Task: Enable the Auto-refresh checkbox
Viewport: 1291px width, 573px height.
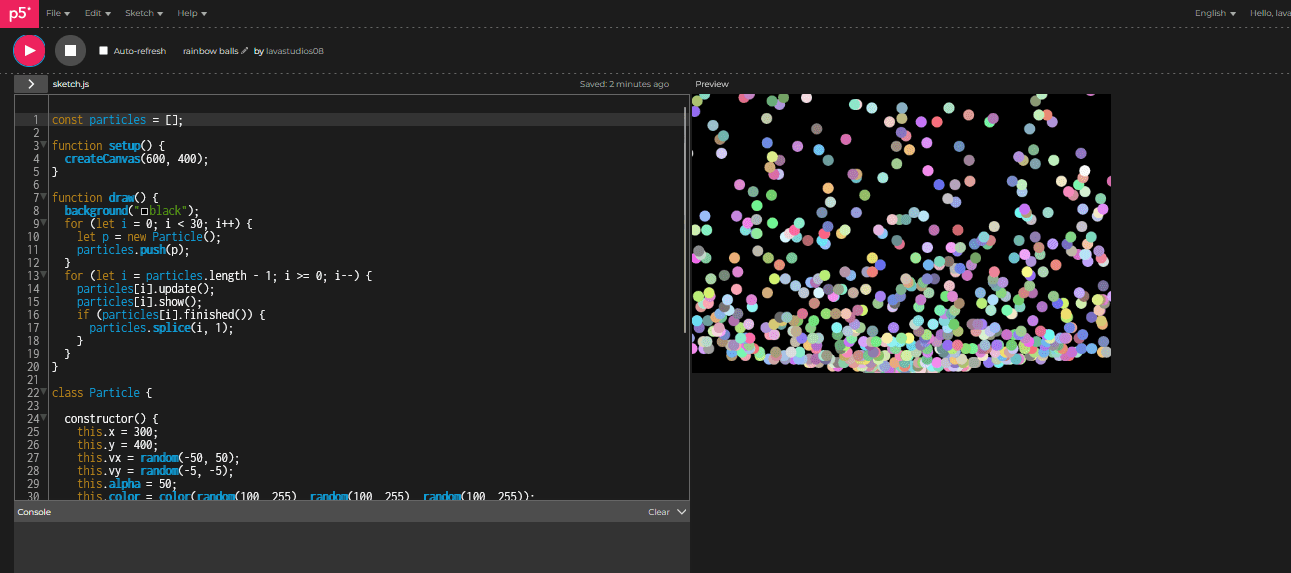Action: tap(103, 51)
